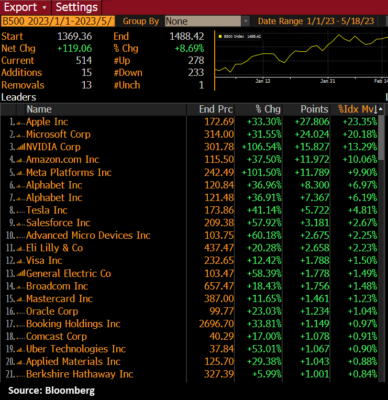Click NVIDIA's +106.54% change value
This screenshot has width=388, height=400.
[x=262, y=147]
